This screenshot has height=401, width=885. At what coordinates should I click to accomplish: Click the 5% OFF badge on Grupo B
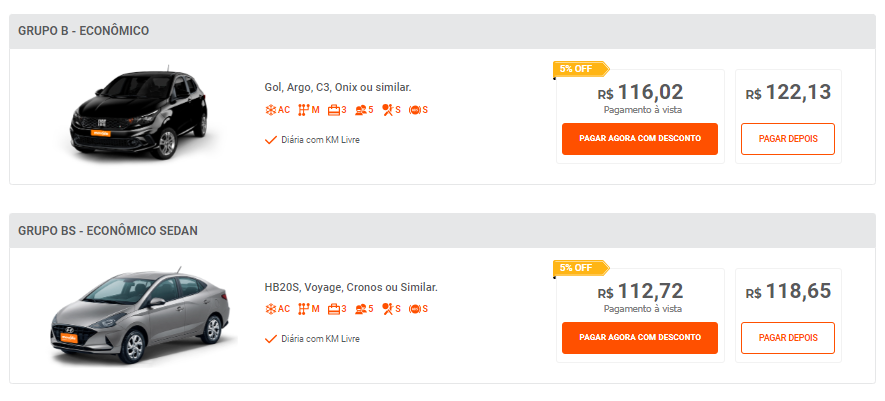[577, 69]
